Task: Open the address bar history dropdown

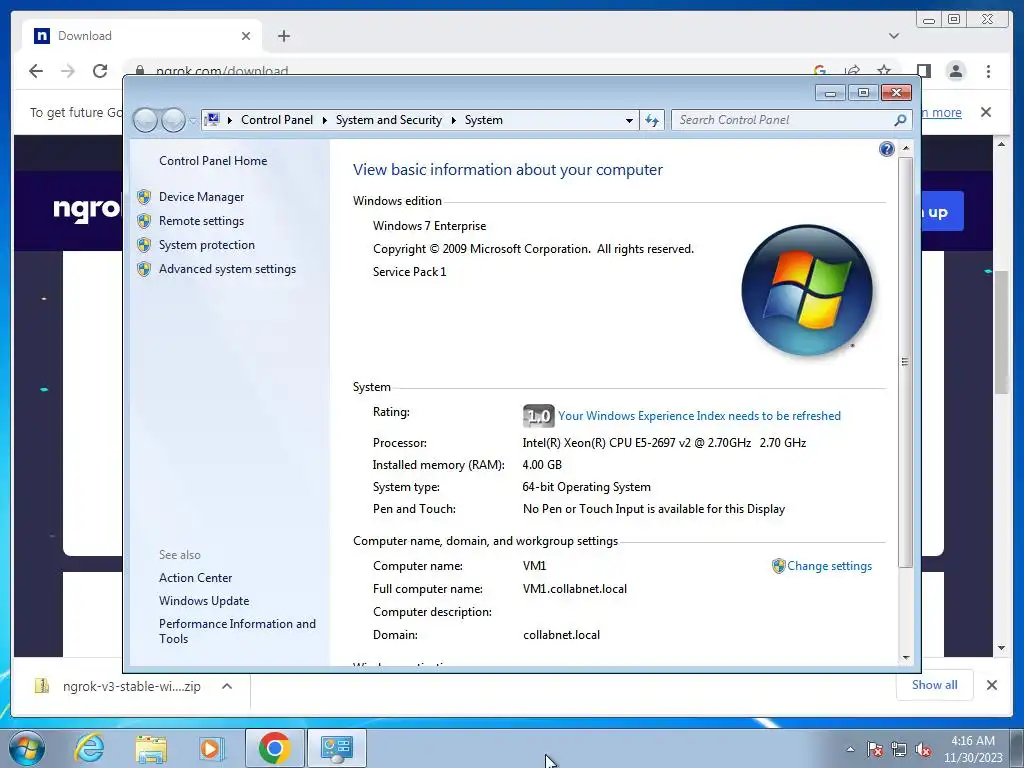Action: (x=629, y=121)
